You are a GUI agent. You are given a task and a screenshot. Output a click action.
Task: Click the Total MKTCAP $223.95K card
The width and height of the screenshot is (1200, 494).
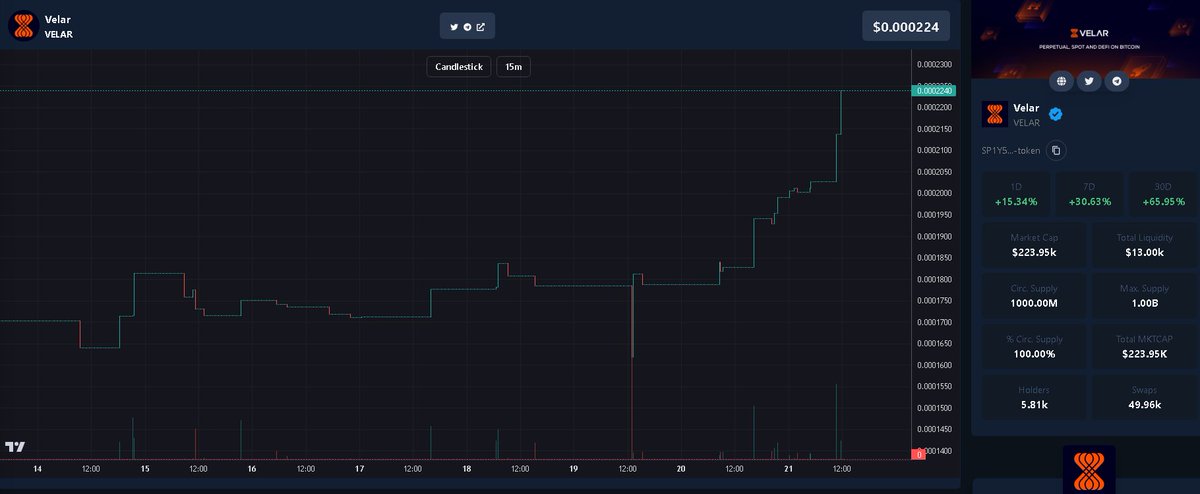1144,346
